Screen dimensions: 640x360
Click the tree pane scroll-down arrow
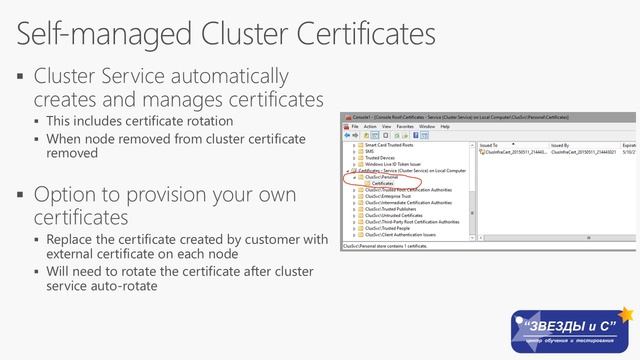[x=472, y=238]
